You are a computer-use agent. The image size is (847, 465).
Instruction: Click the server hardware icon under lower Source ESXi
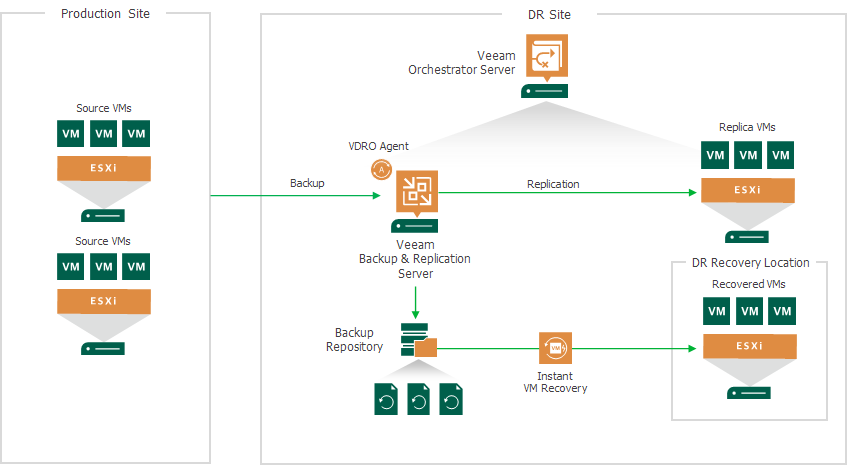coord(103,348)
